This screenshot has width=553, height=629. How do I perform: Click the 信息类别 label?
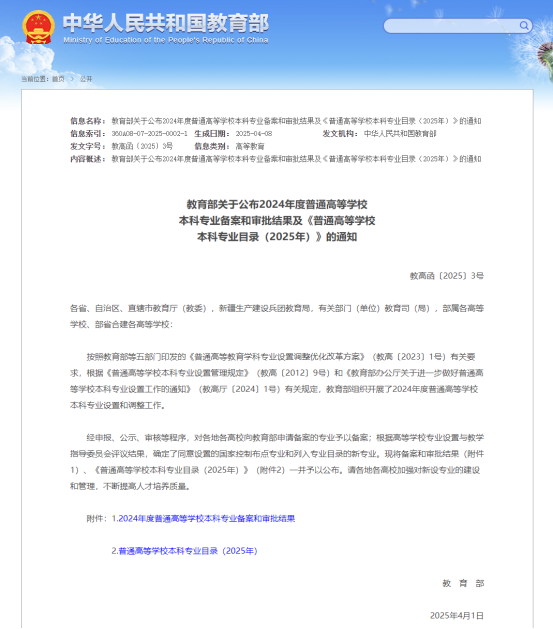pos(212,146)
